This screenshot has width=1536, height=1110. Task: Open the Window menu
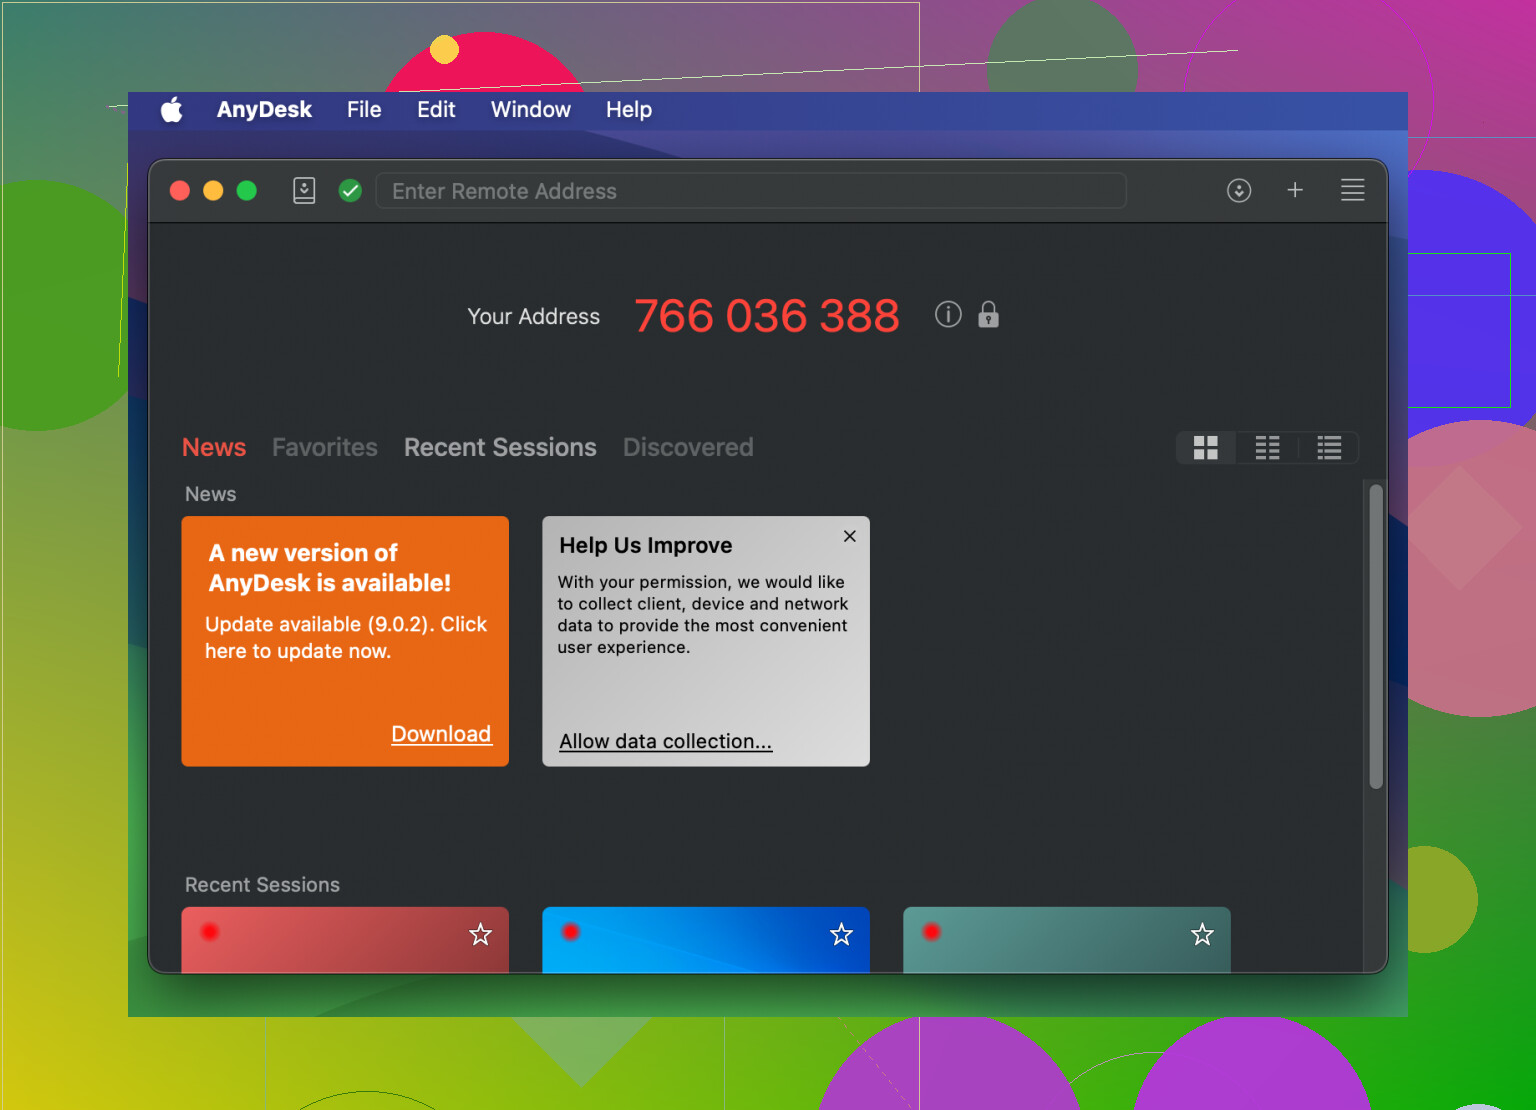pos(531,109)
